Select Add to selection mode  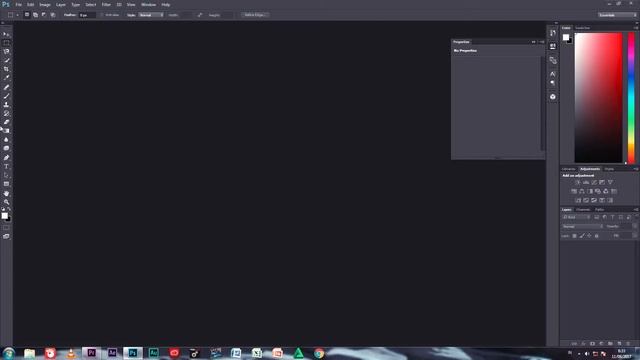point(36,15)
